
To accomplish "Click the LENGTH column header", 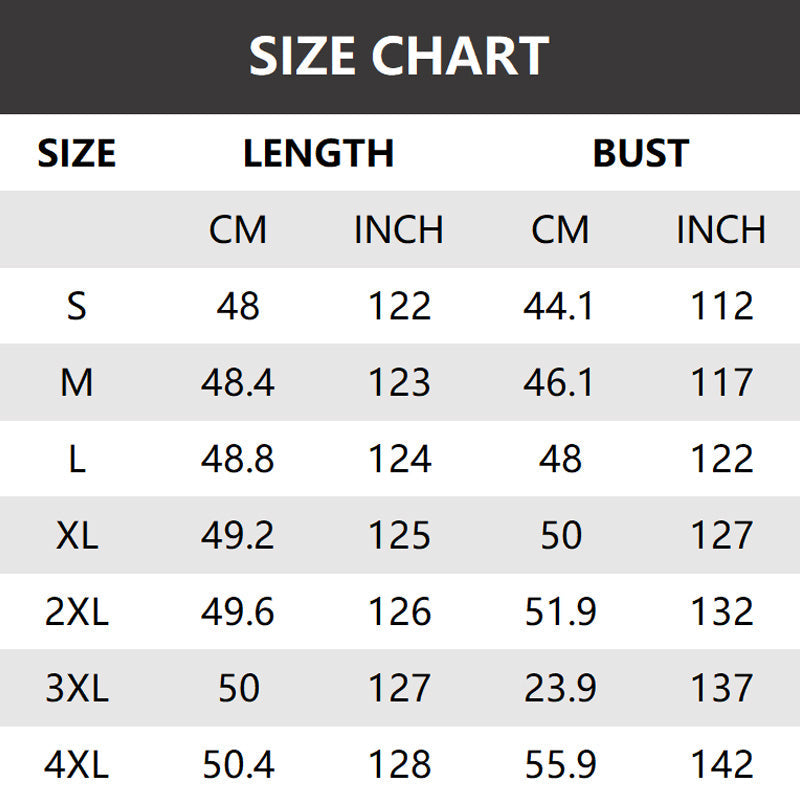I will click(318, 153).
